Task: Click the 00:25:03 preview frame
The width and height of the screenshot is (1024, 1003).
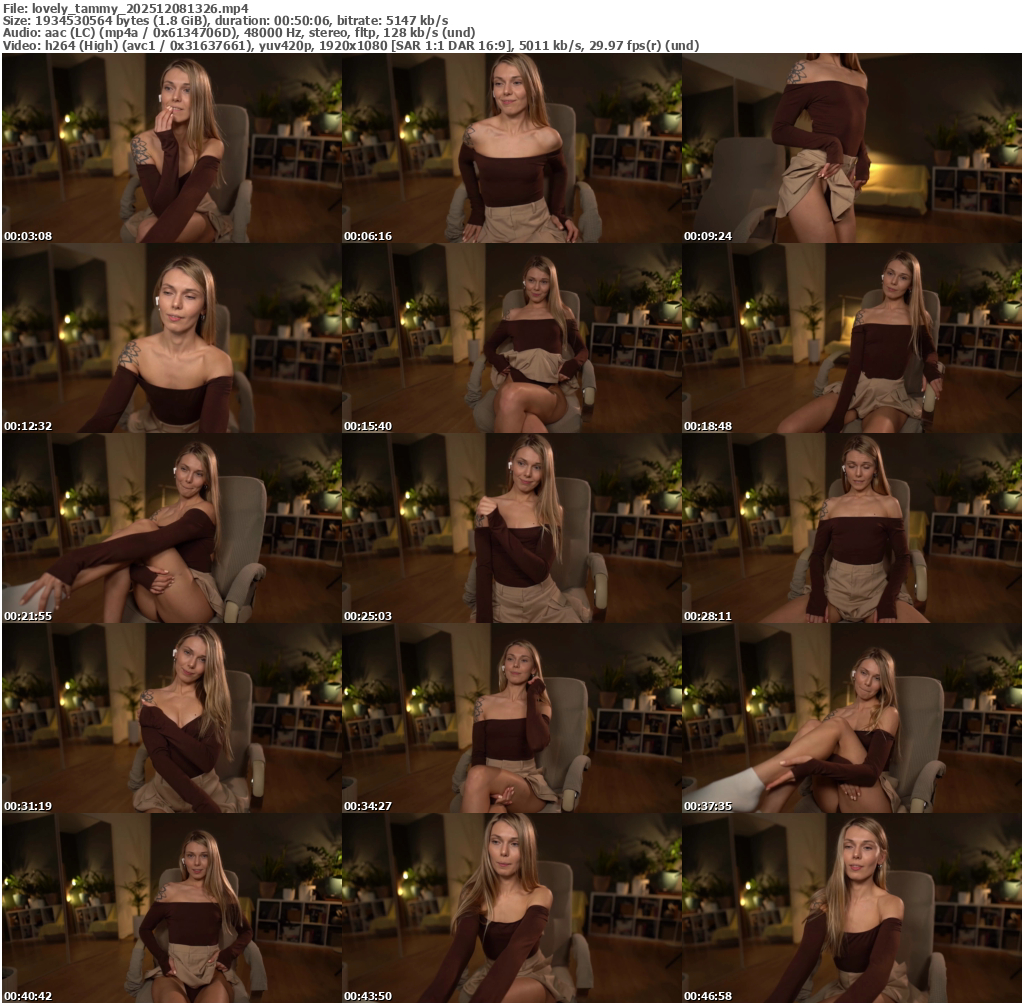Action: point(511,528)
